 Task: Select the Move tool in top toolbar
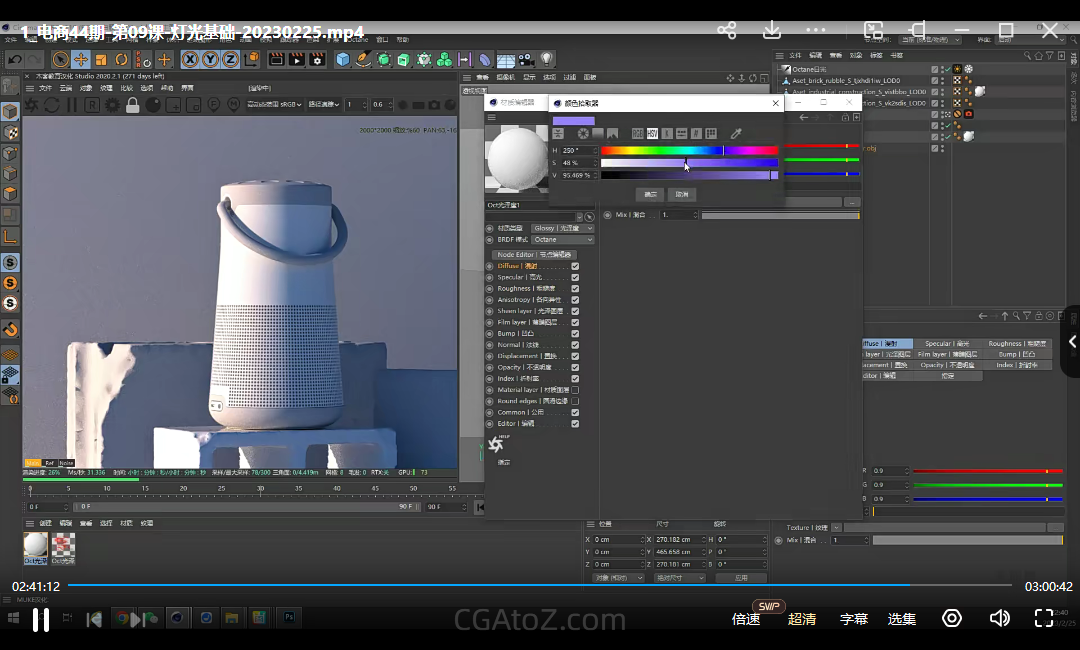pyautogui.click(x=81, y=60)
